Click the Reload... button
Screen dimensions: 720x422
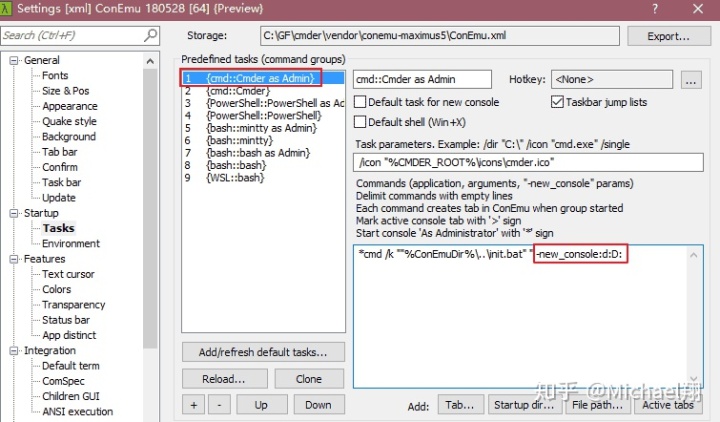click(x=224, y=379)
